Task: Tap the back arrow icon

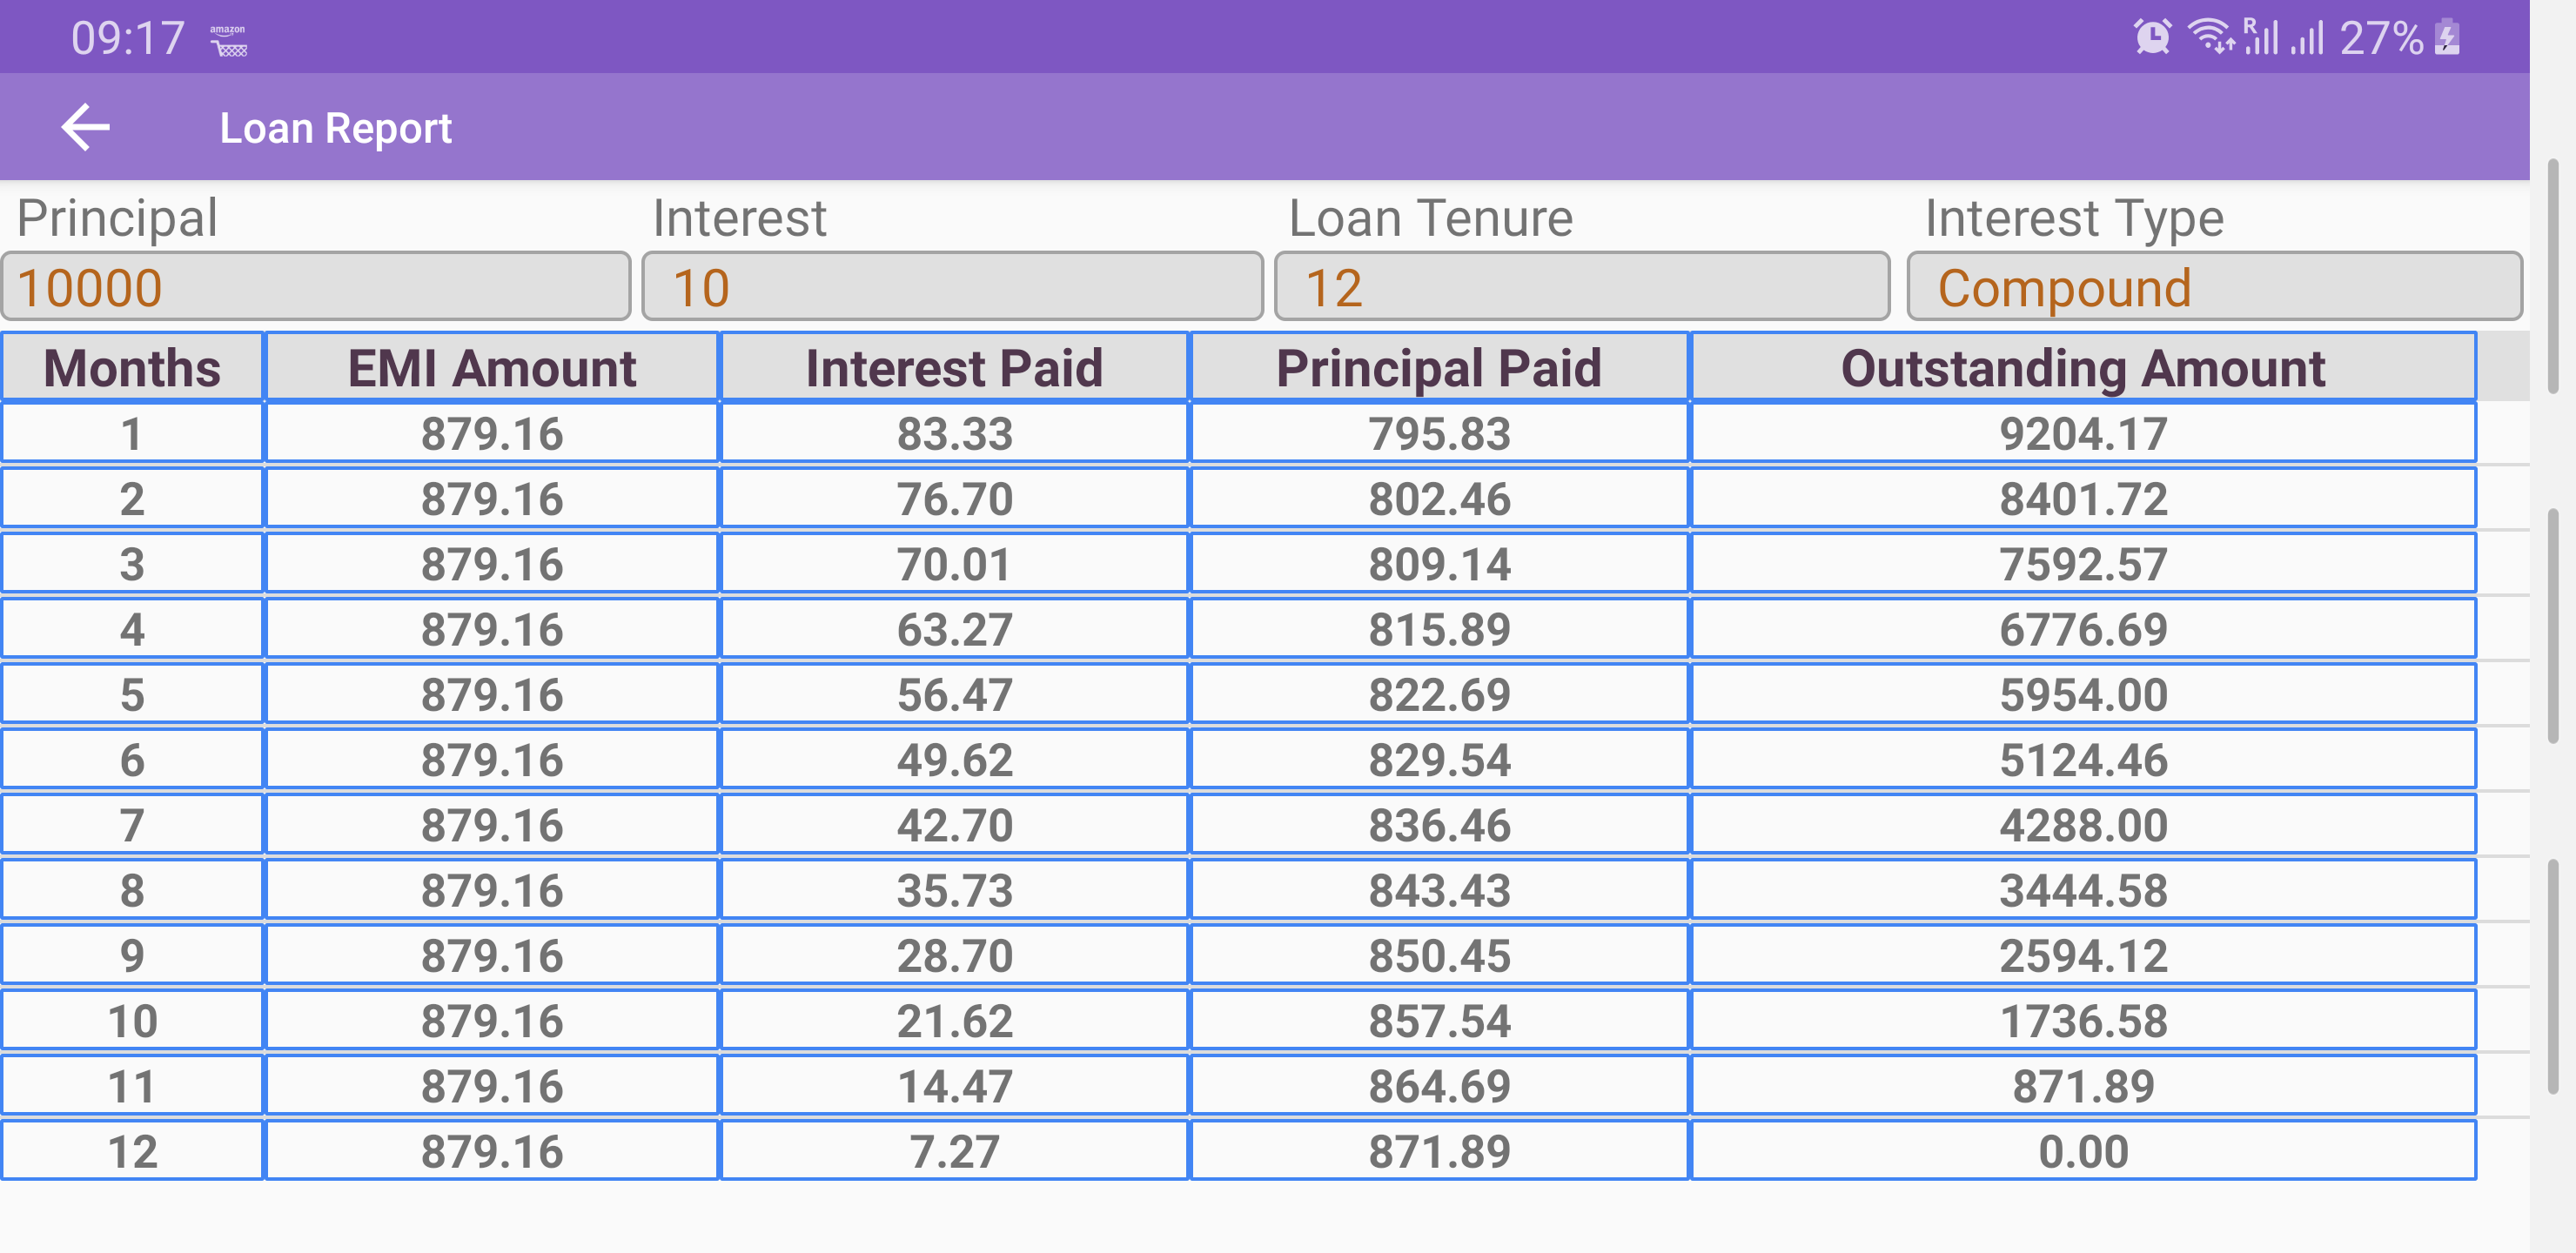Action: tap(86, 128)
